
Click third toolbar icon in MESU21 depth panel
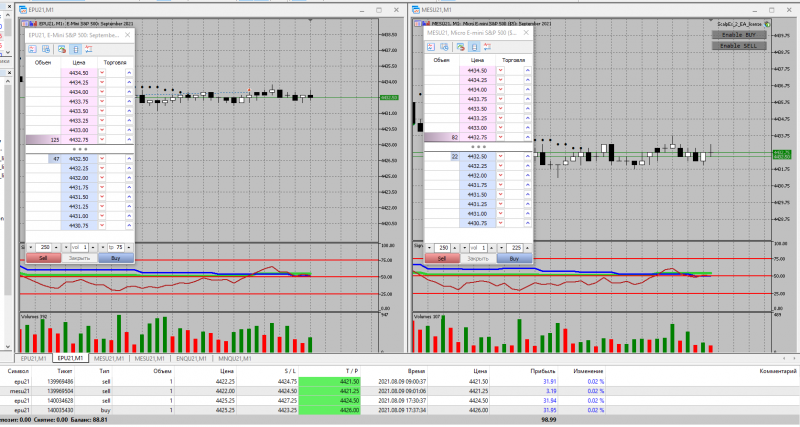461,47
